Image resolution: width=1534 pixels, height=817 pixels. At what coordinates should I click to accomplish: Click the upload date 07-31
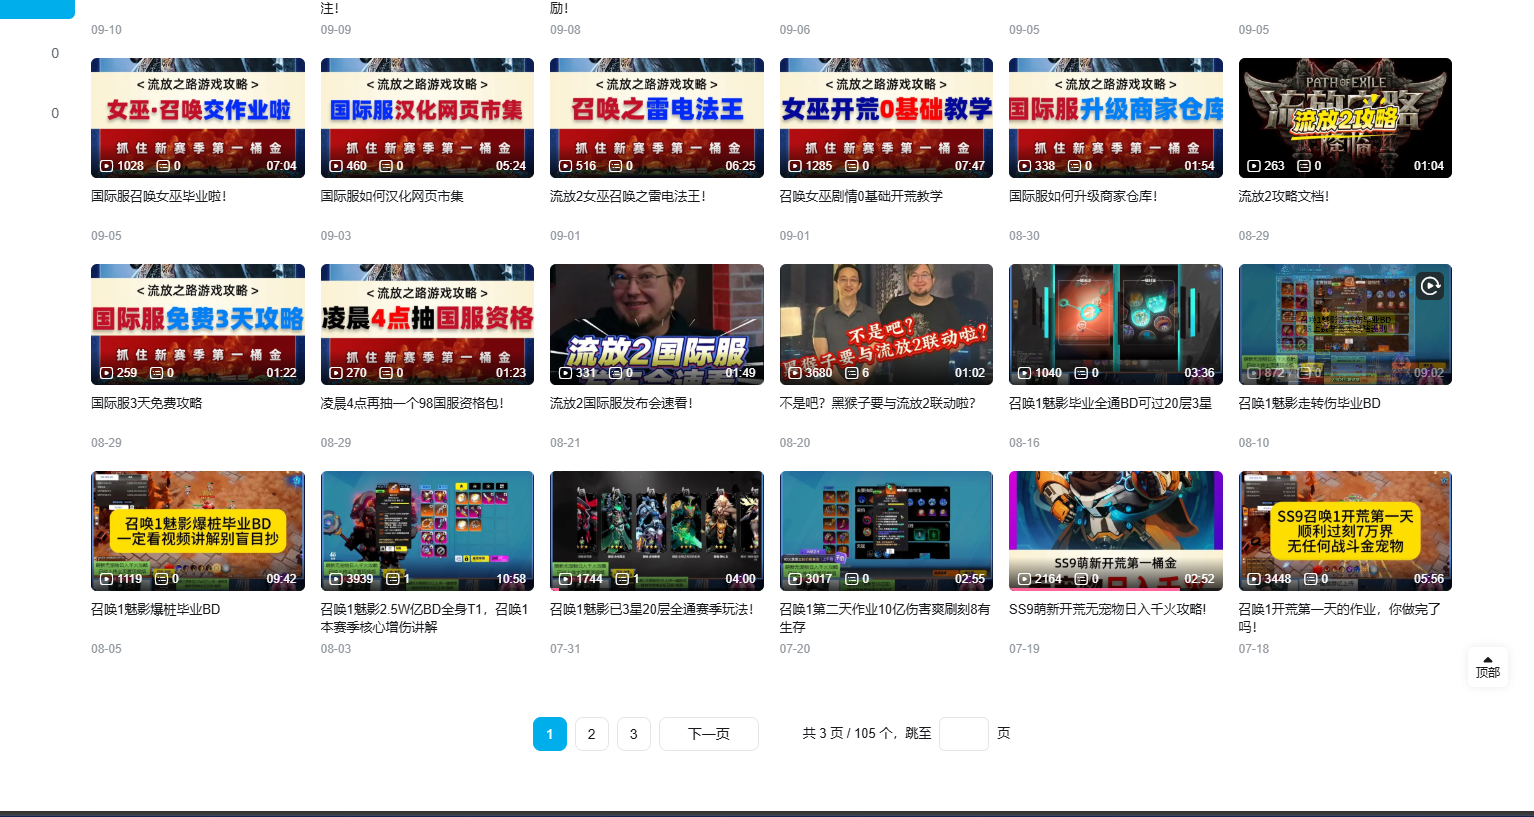pyautogui.click(x=565, y=649)
